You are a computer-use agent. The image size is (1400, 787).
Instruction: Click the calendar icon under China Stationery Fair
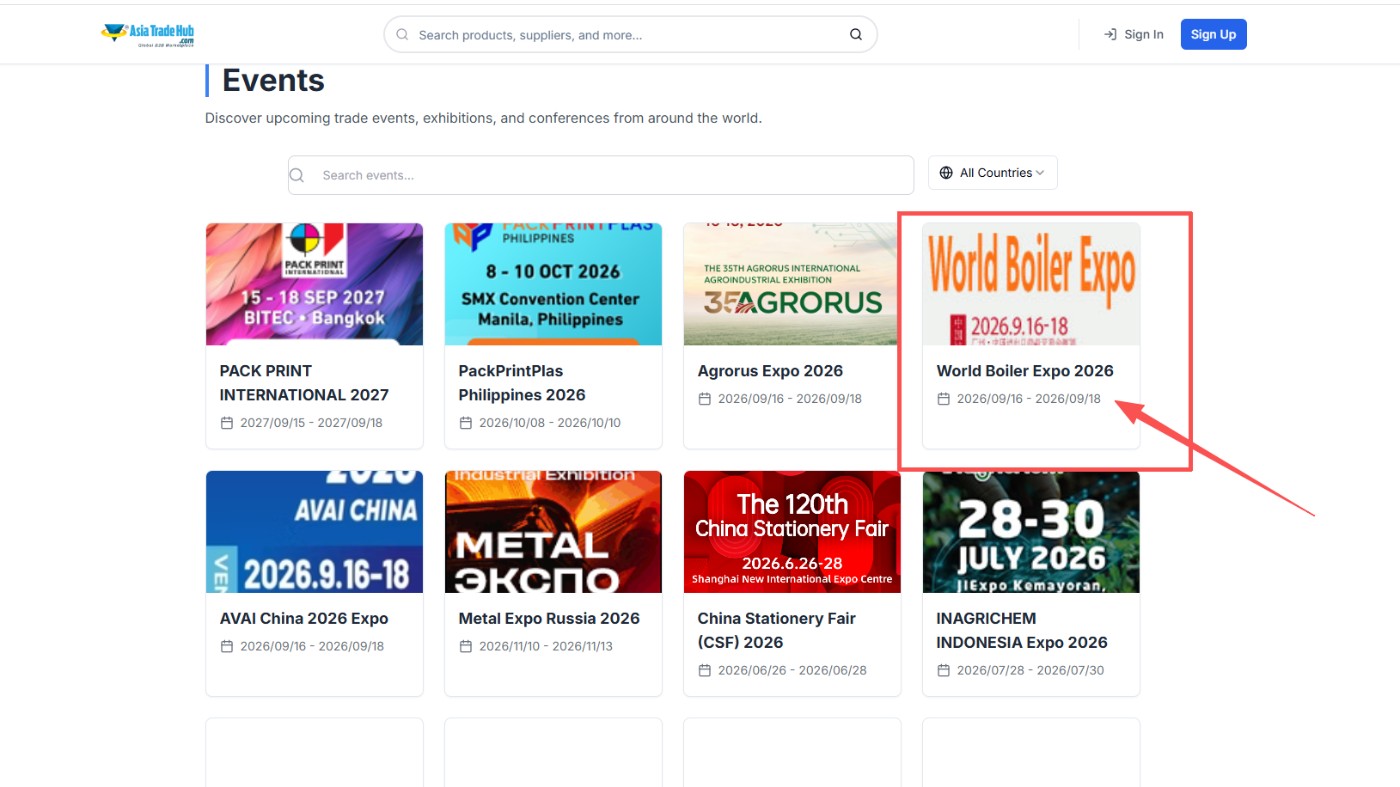705,671
